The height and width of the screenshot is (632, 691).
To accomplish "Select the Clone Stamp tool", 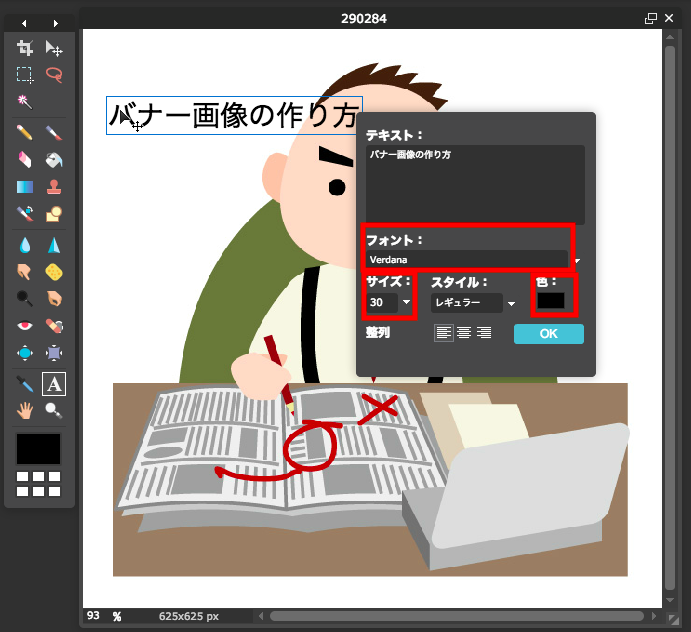I will click(x=54, y=187).
